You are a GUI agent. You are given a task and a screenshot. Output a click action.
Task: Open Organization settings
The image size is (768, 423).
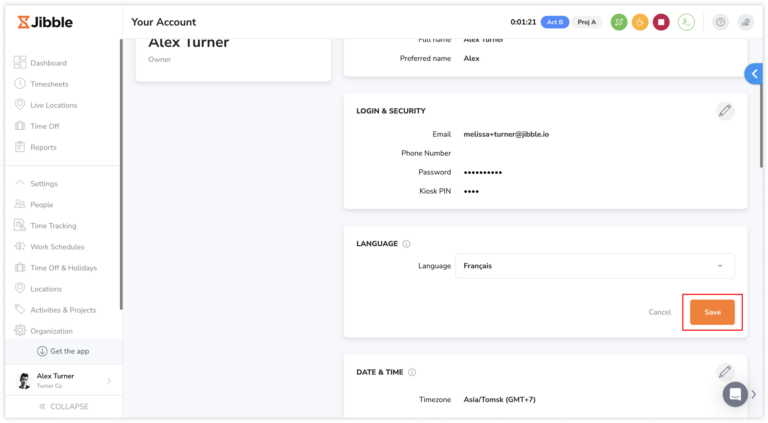[51, 331]
